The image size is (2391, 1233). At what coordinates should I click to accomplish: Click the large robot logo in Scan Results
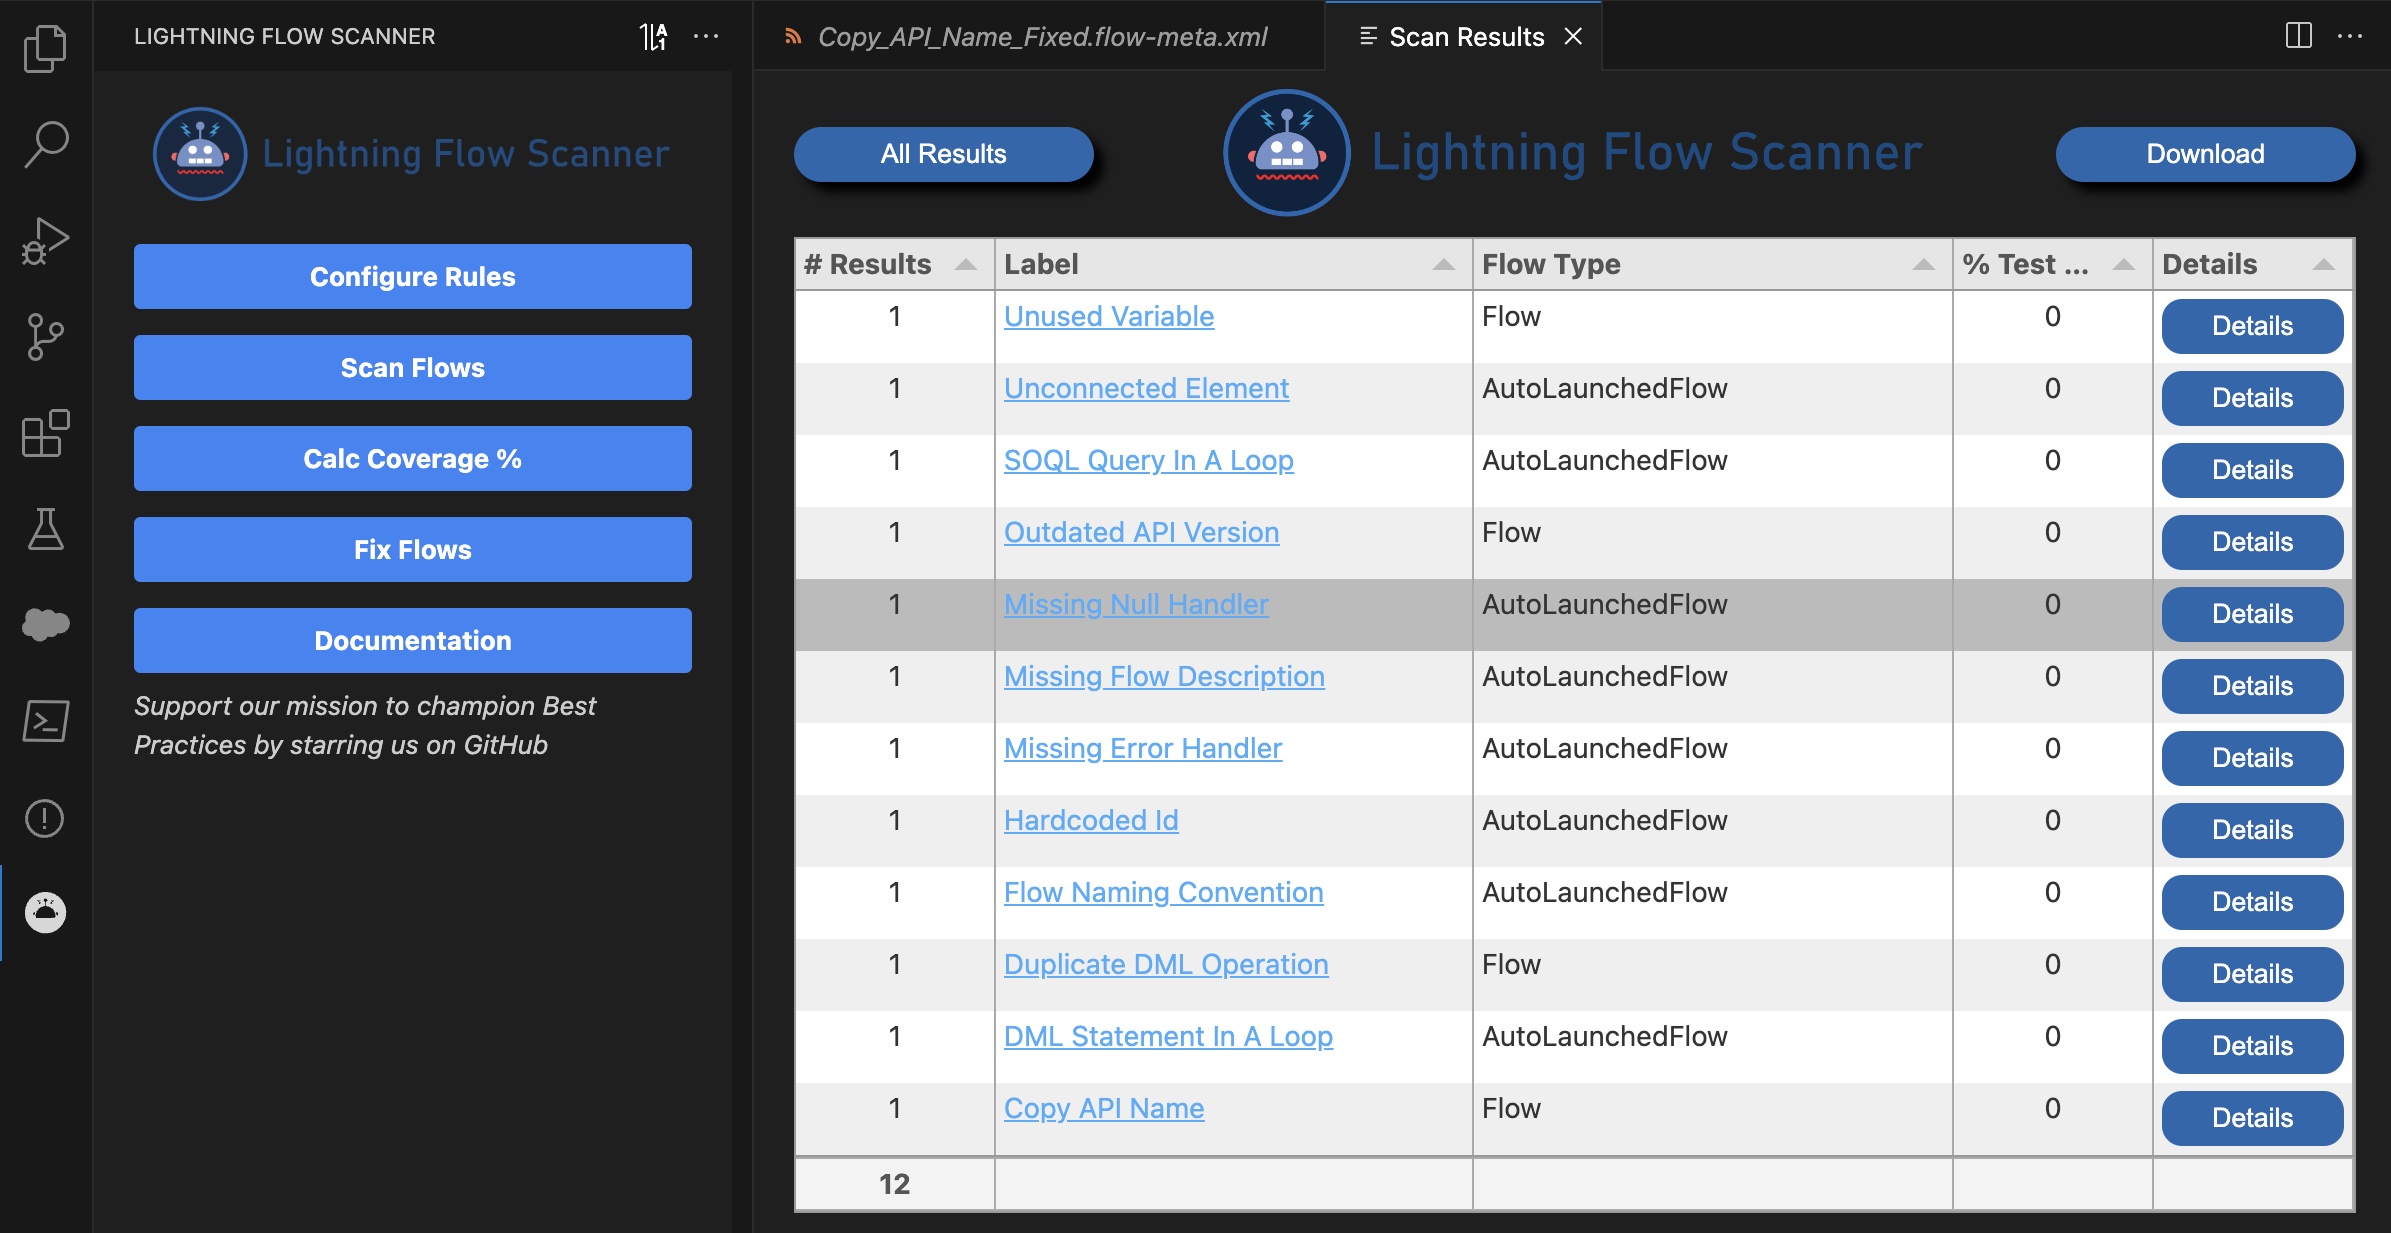coord(1287,152)
